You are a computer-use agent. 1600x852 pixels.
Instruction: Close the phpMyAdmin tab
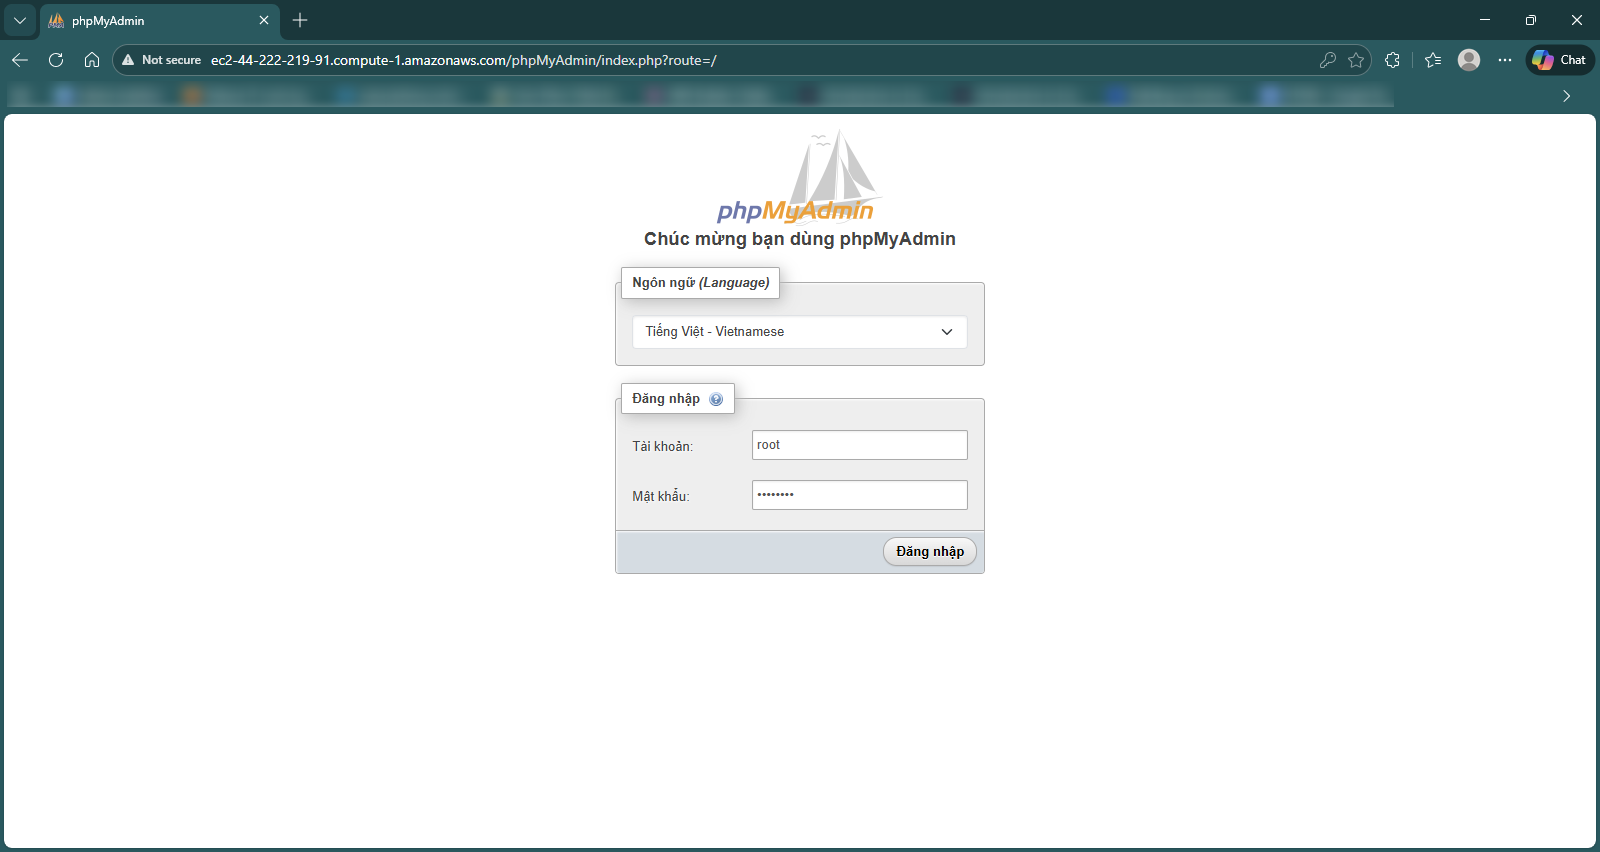click(264, 20)
